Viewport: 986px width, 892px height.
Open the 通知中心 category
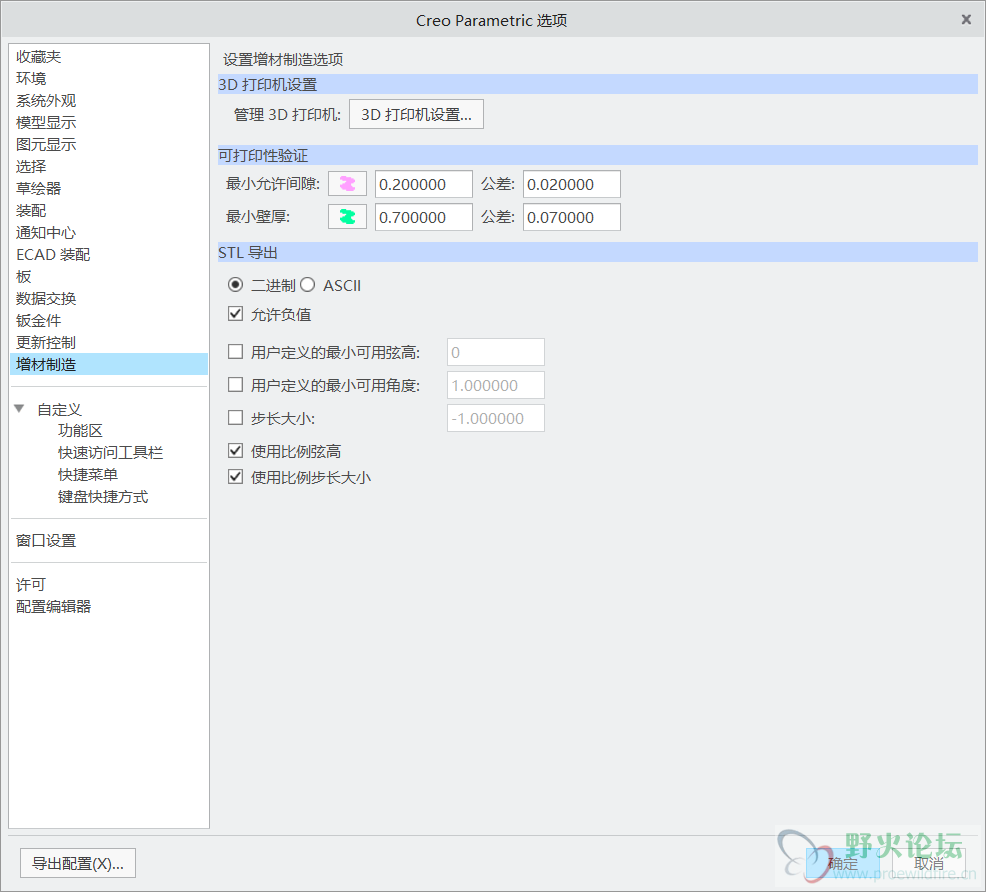109,233
